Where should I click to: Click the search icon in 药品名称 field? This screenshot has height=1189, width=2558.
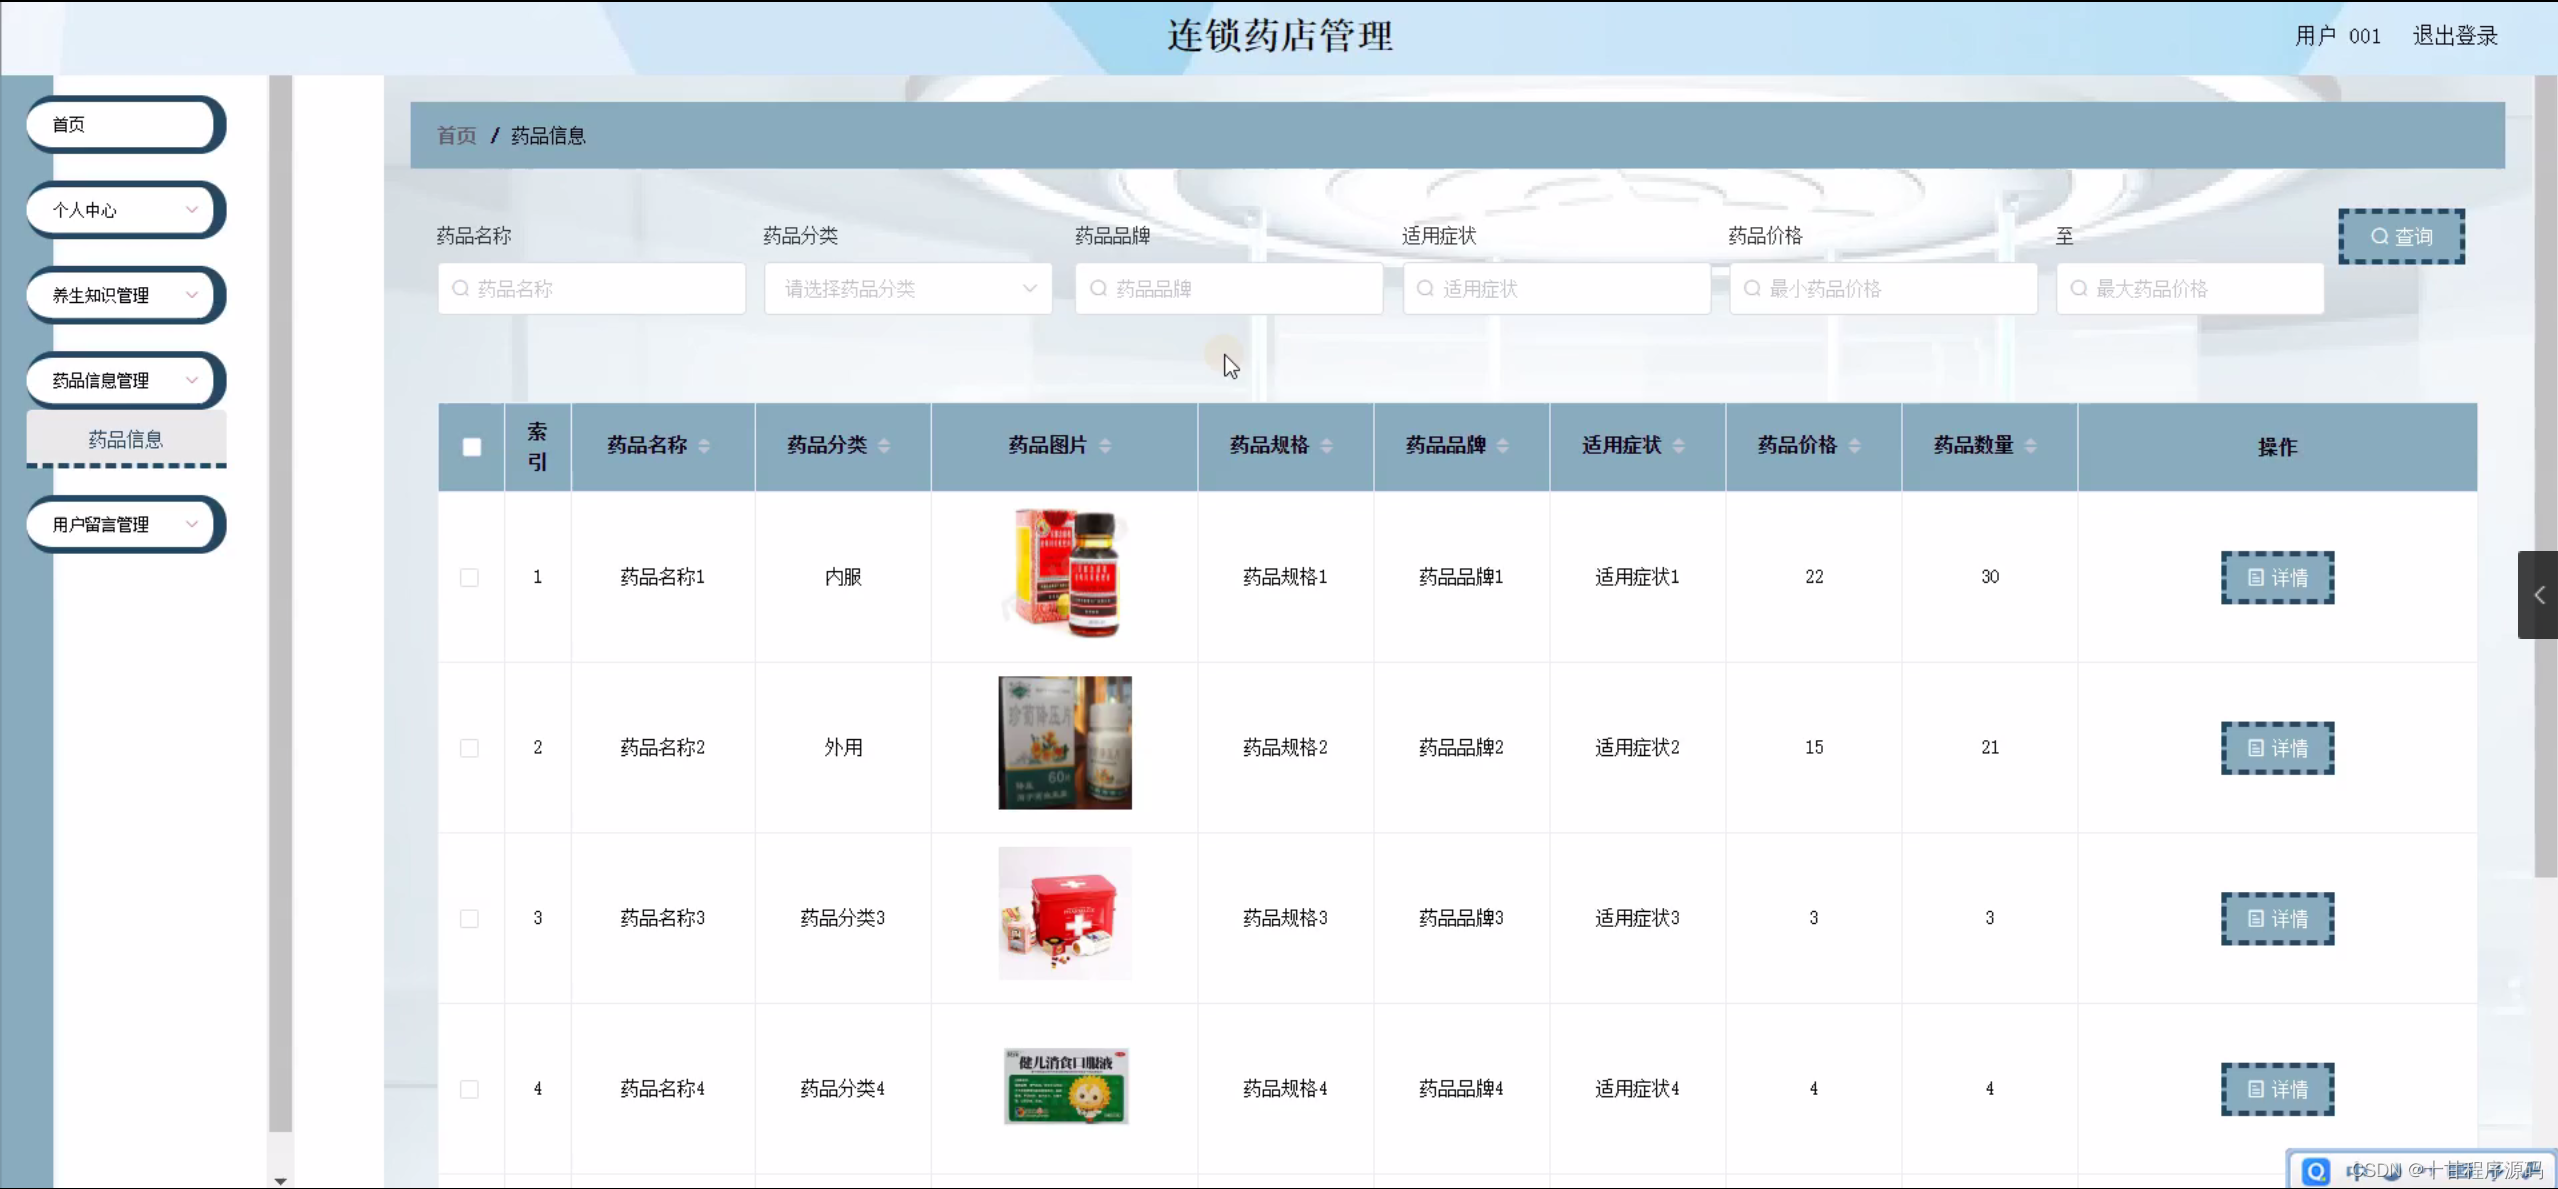461,288
